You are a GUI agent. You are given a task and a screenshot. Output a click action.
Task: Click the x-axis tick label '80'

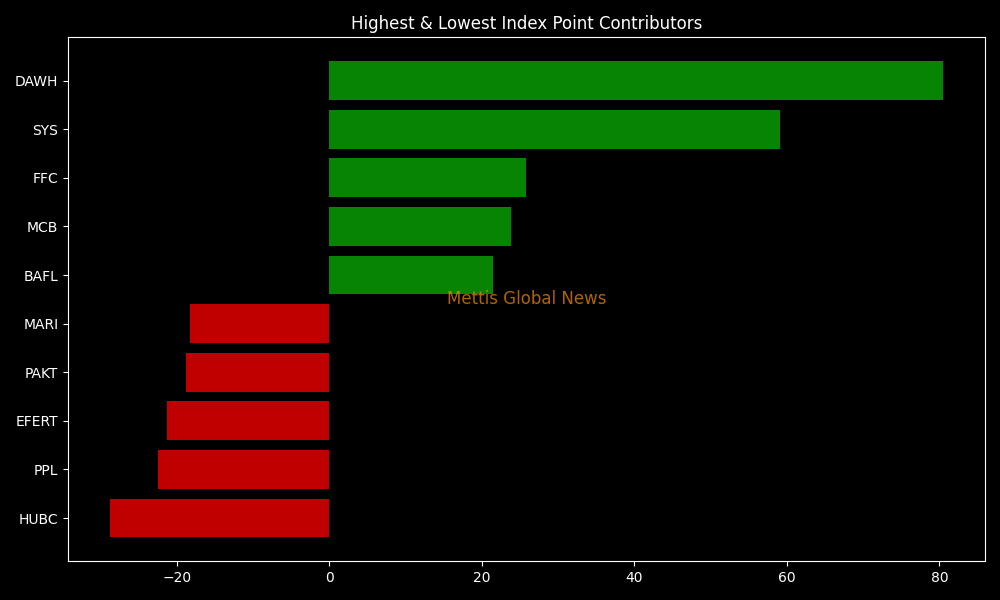pyautogui.click(x=939, y=578)
